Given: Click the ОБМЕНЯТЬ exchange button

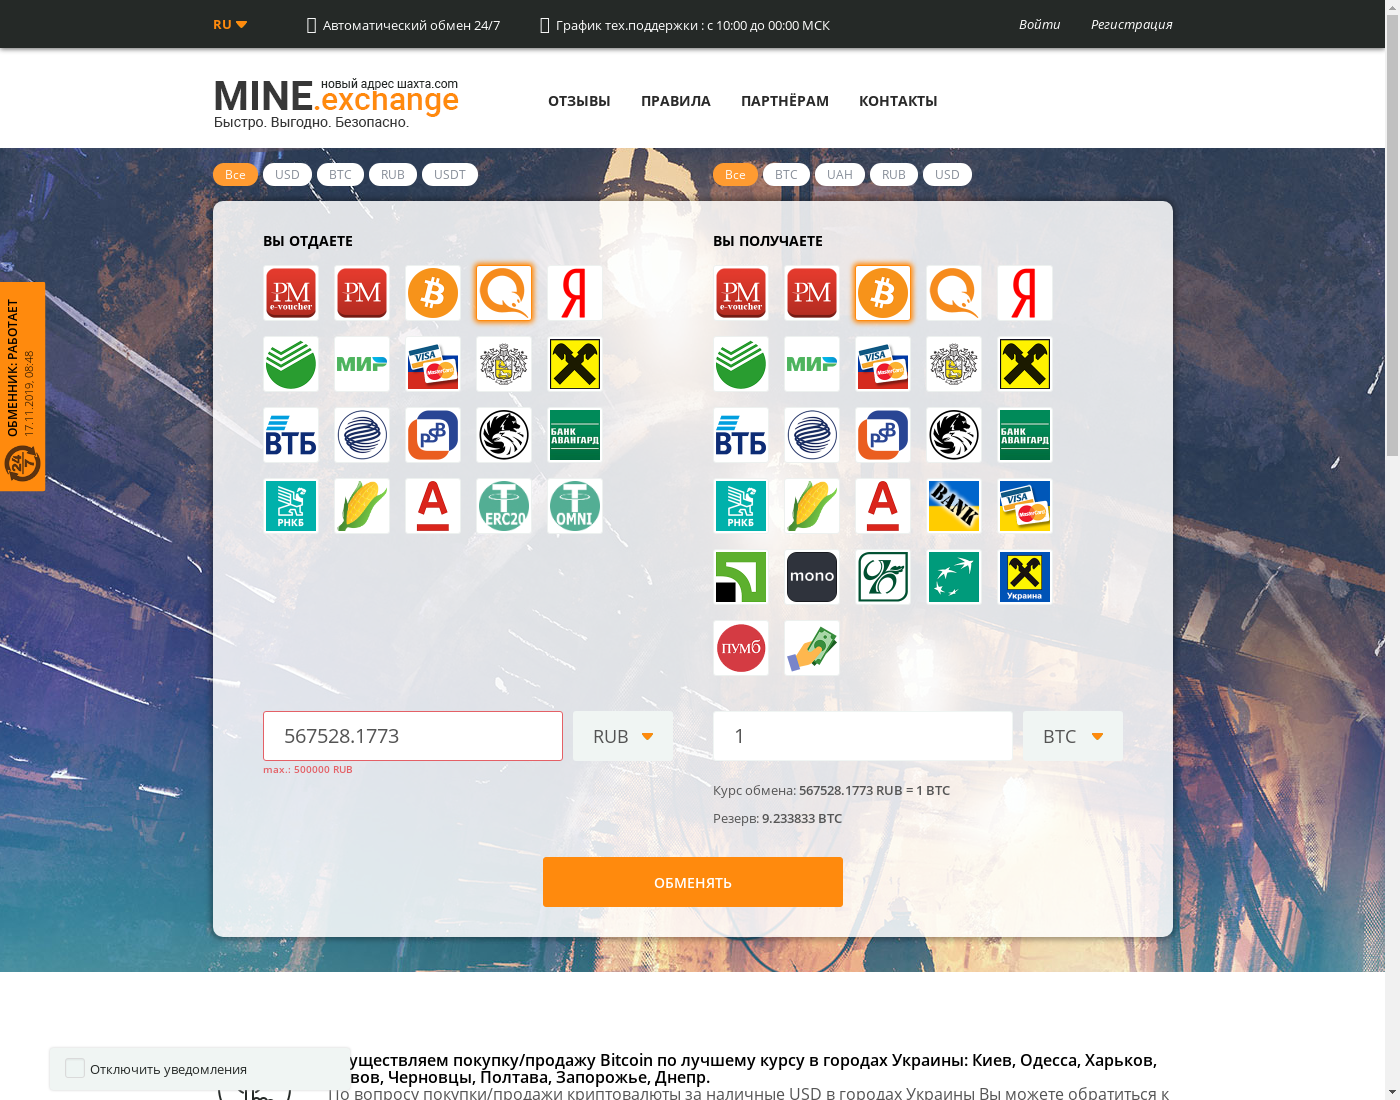Looking at the screenshot, I should 693,882.
